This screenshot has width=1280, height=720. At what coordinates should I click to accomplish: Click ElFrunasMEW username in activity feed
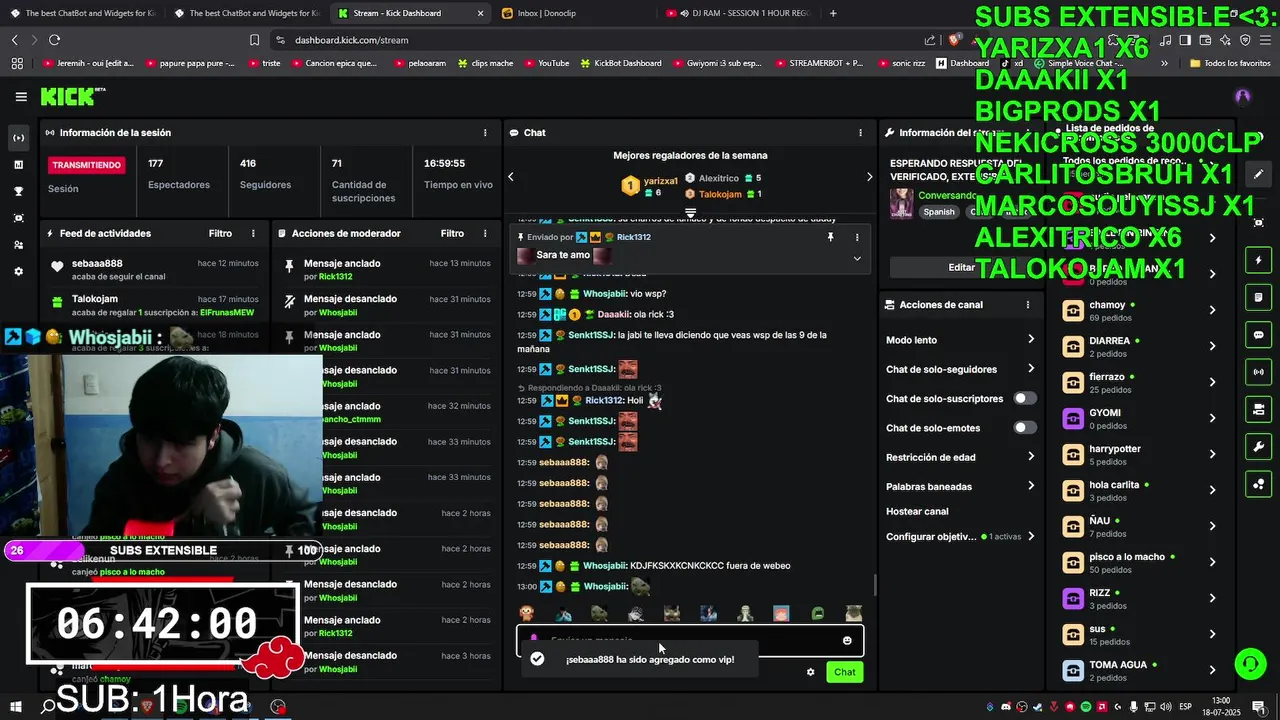(227, 313)
